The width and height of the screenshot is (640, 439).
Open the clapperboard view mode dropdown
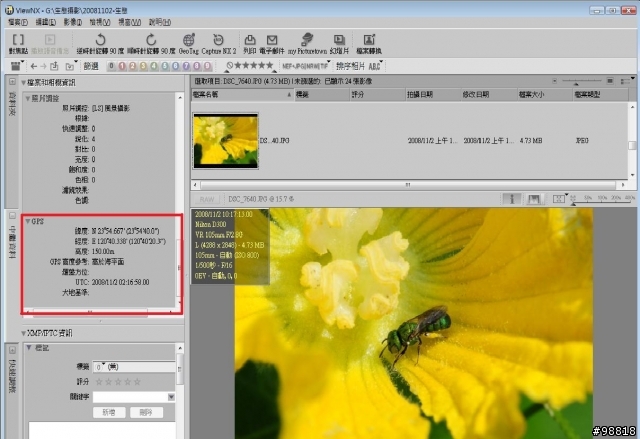tap(16, 66)
